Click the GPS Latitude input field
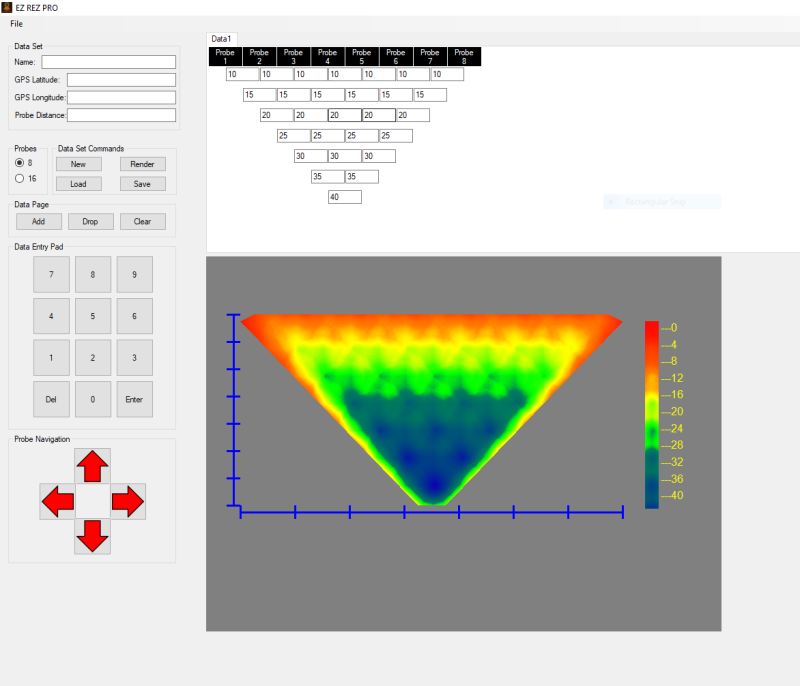 pos(121,80)
